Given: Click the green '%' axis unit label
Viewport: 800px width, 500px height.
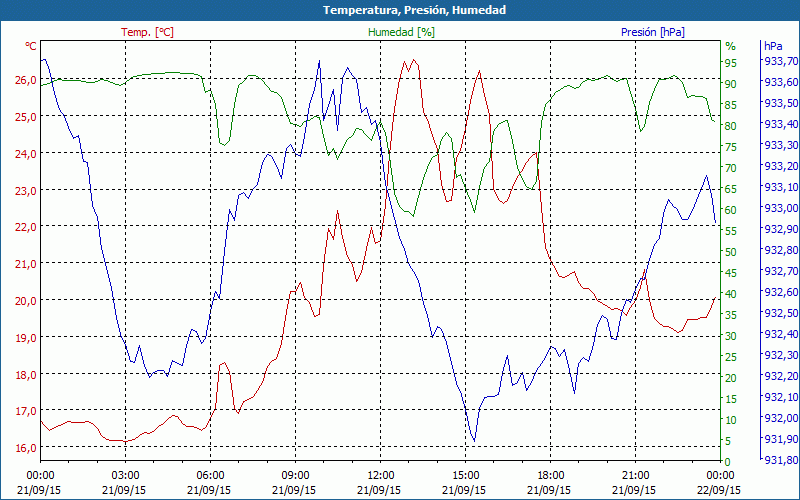Looking at the screenshot, I should coord(731,46).
